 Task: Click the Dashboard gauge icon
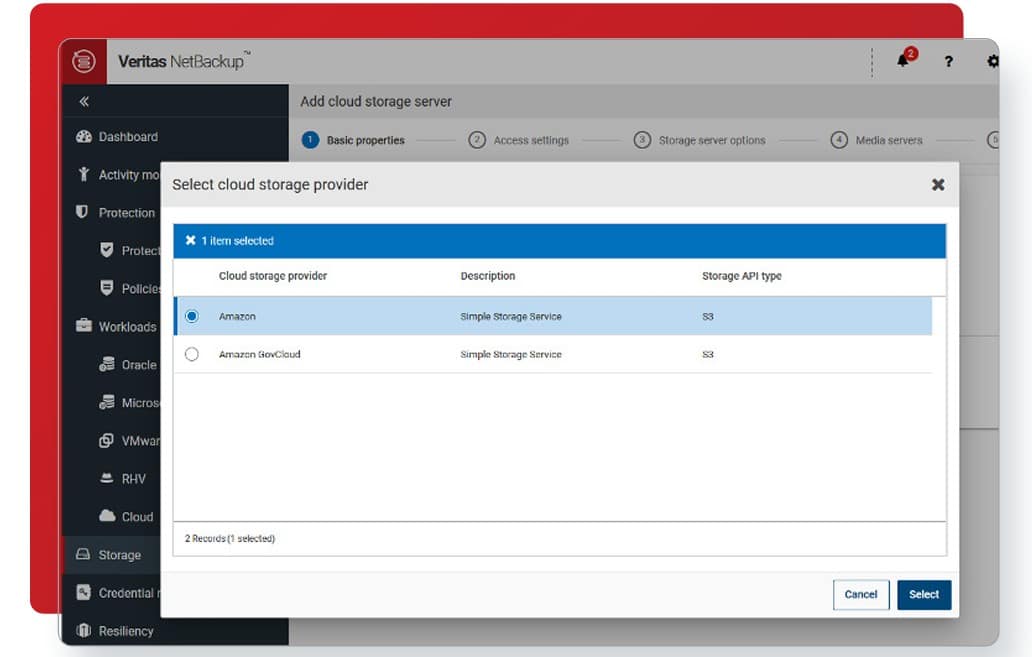[x=84, y=137]
